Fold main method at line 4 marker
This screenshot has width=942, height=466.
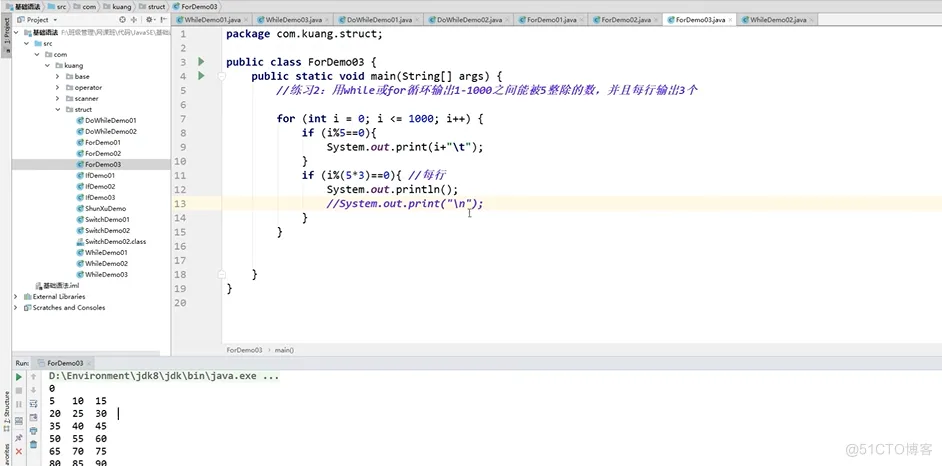pyautogui.click(x=222, y=76)
